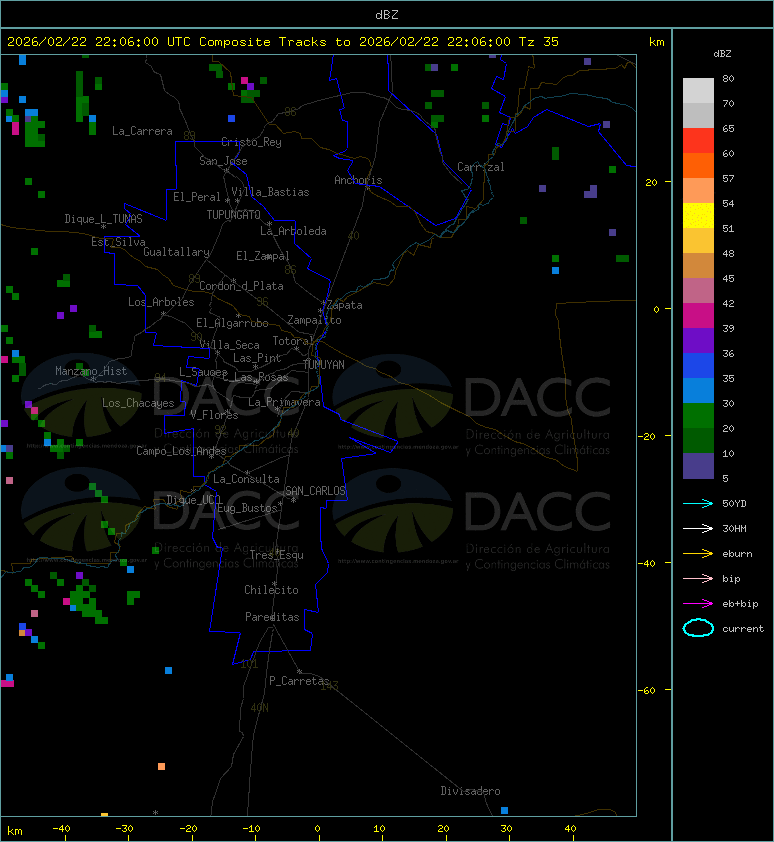
Task: Click the Campo_Los_Andes map label
Action: [181, 451]
